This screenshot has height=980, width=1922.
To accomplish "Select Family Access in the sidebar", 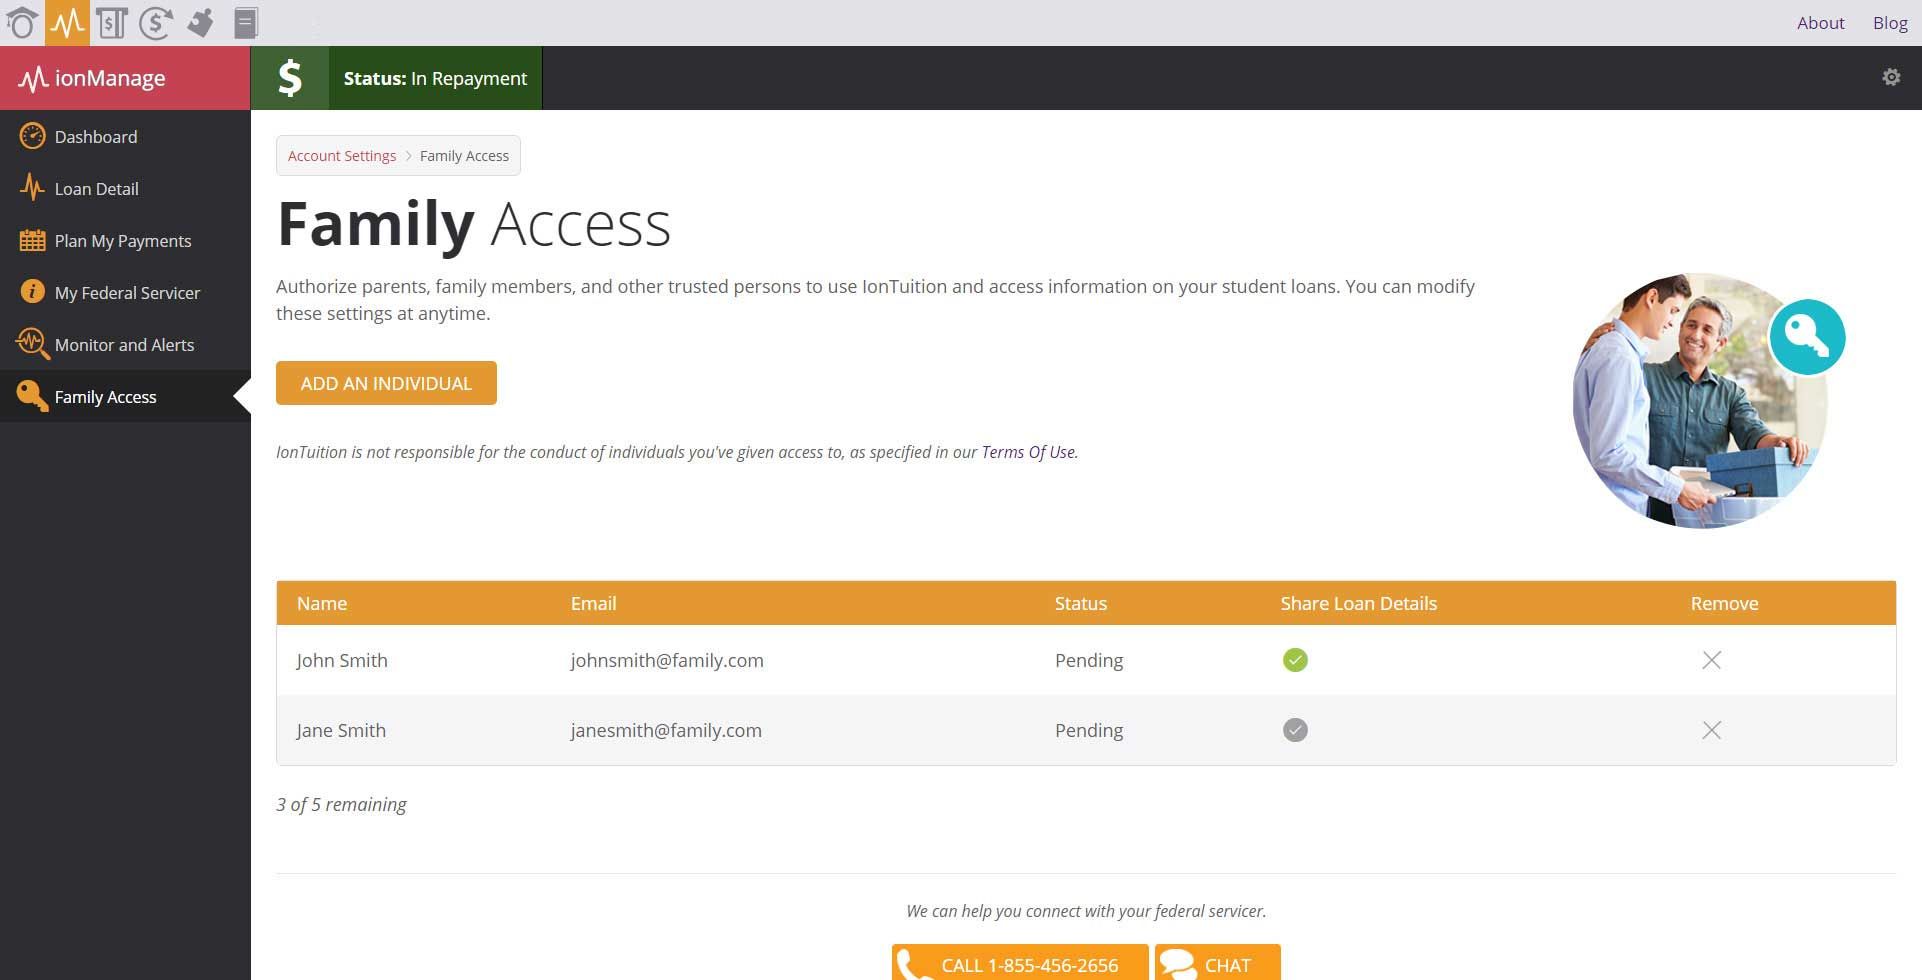I will pos(125,396).
